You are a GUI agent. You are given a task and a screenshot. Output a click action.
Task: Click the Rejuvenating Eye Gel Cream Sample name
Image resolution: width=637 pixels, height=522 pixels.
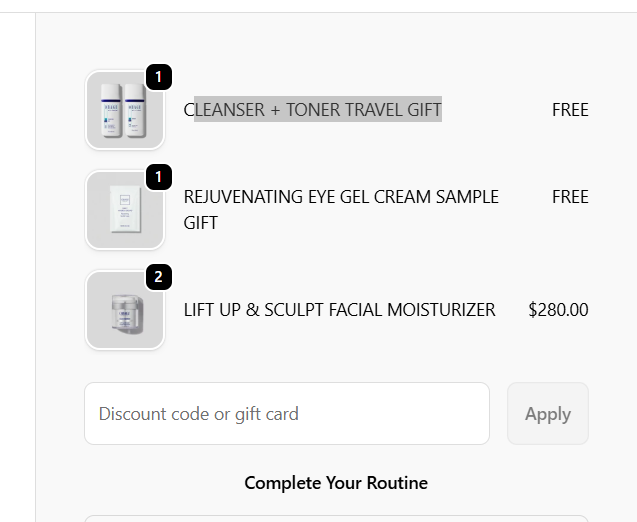pos(341,197)
